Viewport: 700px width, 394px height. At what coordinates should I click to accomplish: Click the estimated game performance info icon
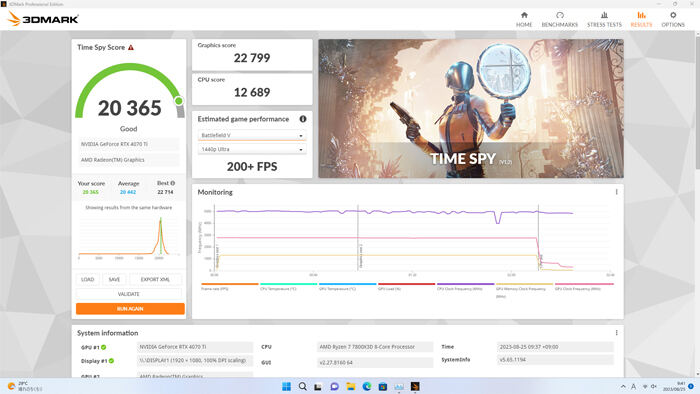point(303,119)
